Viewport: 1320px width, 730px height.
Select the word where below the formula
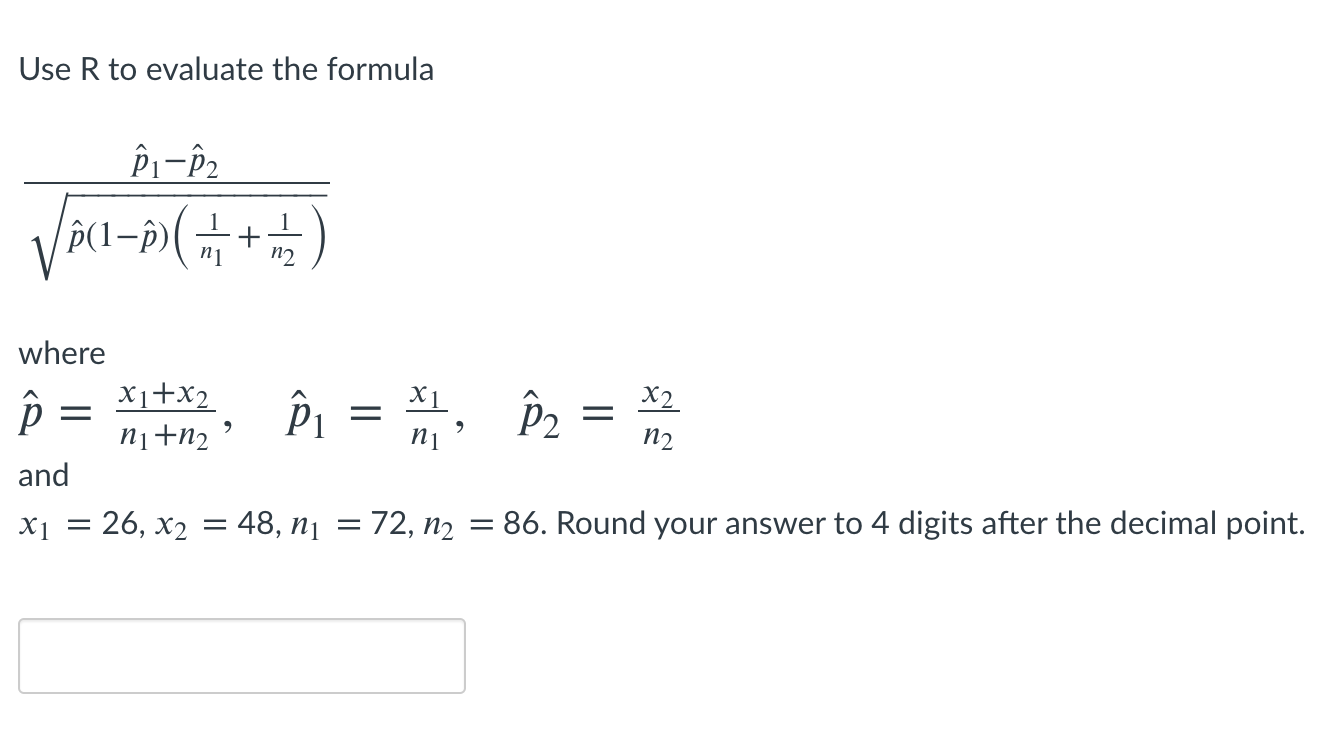pyautogui.click(x=62, y=352)
